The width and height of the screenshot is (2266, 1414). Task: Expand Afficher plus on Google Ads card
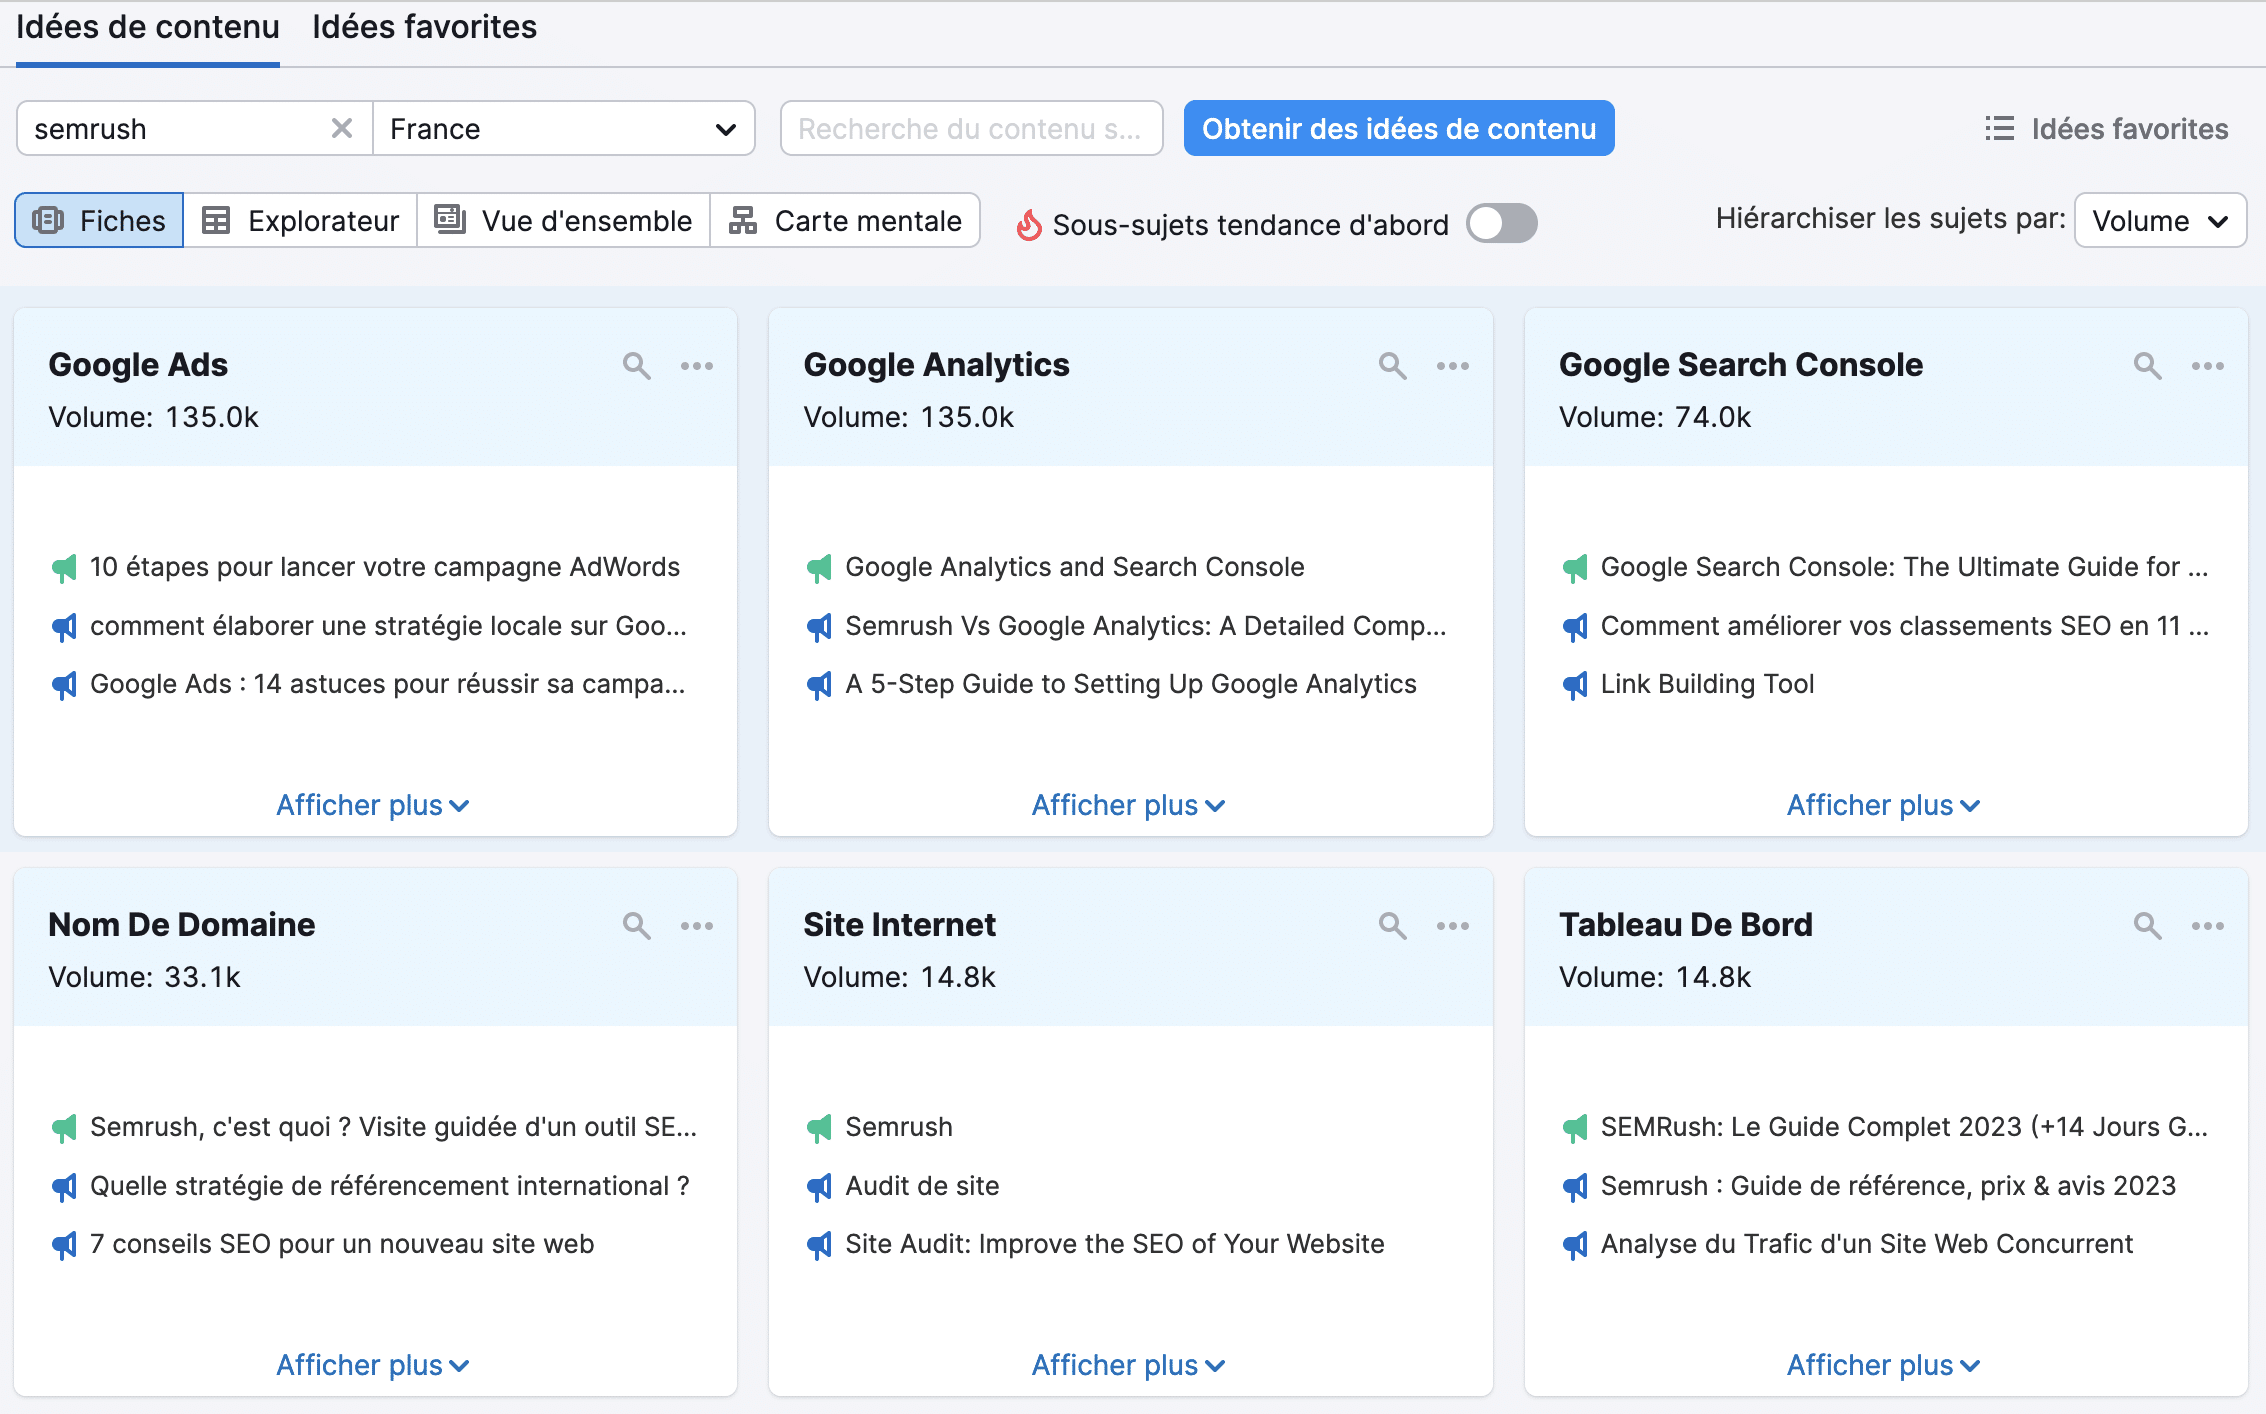coord(373,805)
